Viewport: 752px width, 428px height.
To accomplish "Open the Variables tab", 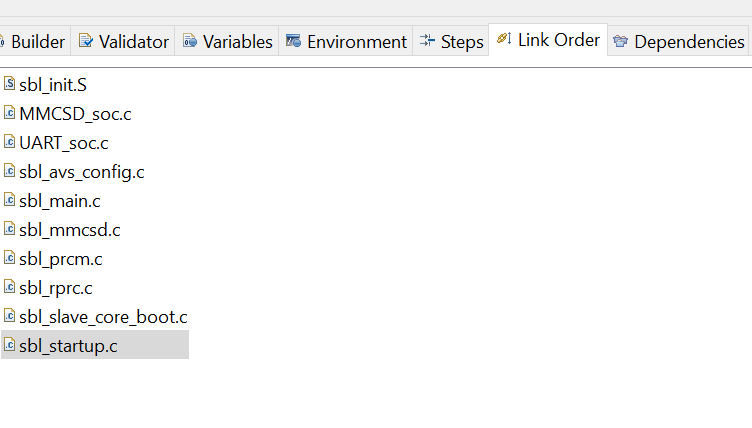I will [227, 42].
